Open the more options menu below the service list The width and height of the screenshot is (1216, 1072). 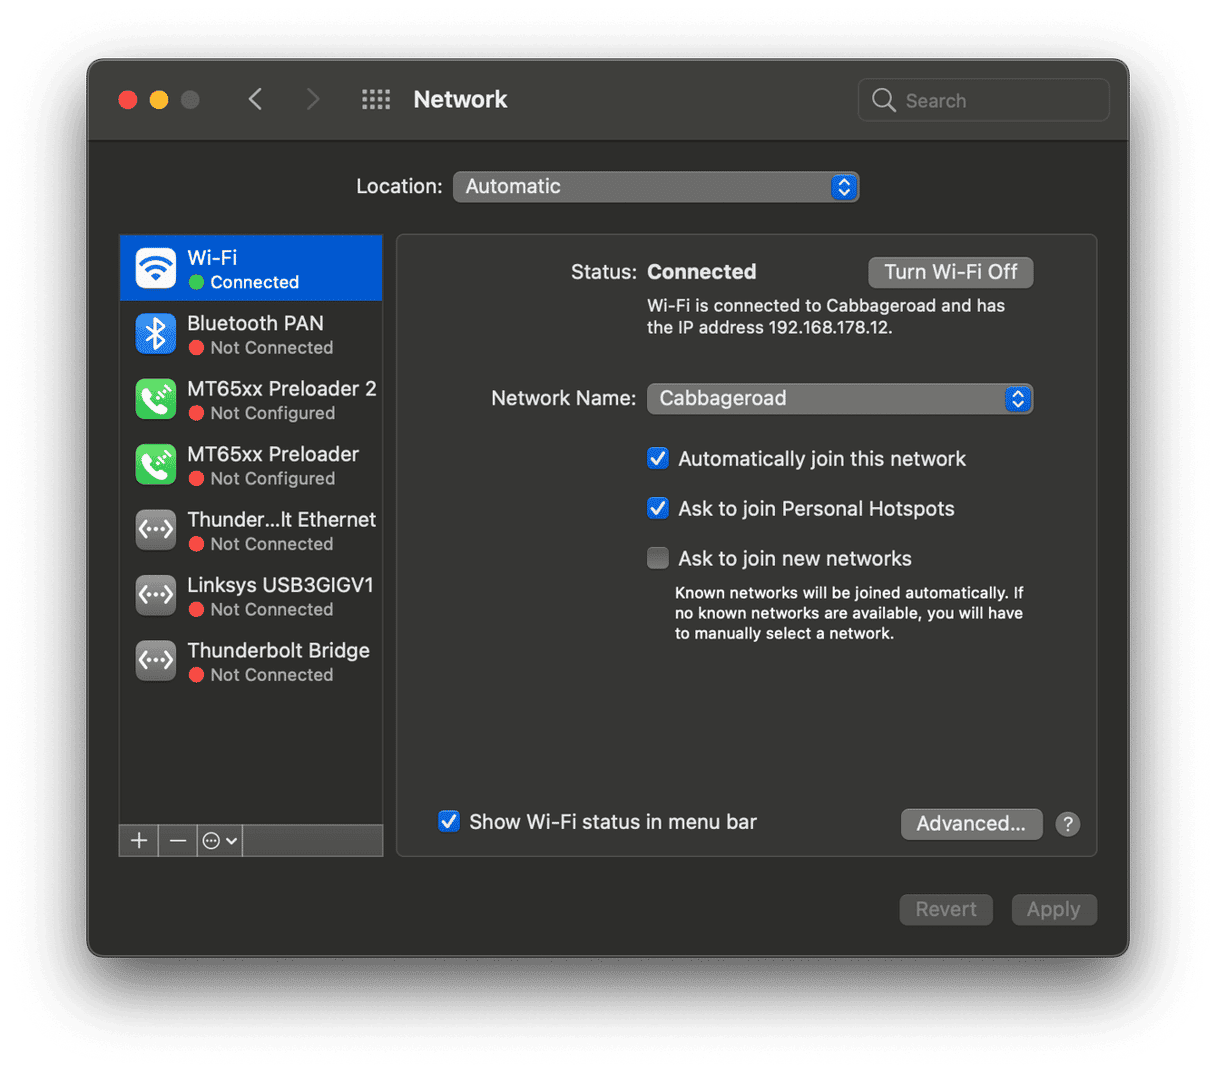[219, 840]
